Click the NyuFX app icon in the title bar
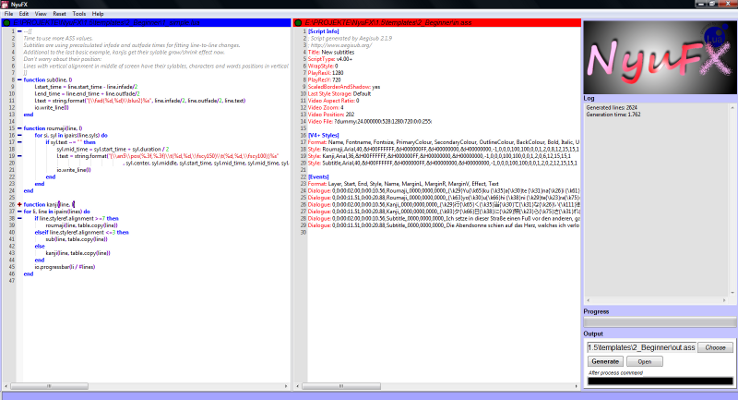The width and height of the screenshot is (738, 400). point(4,4)
